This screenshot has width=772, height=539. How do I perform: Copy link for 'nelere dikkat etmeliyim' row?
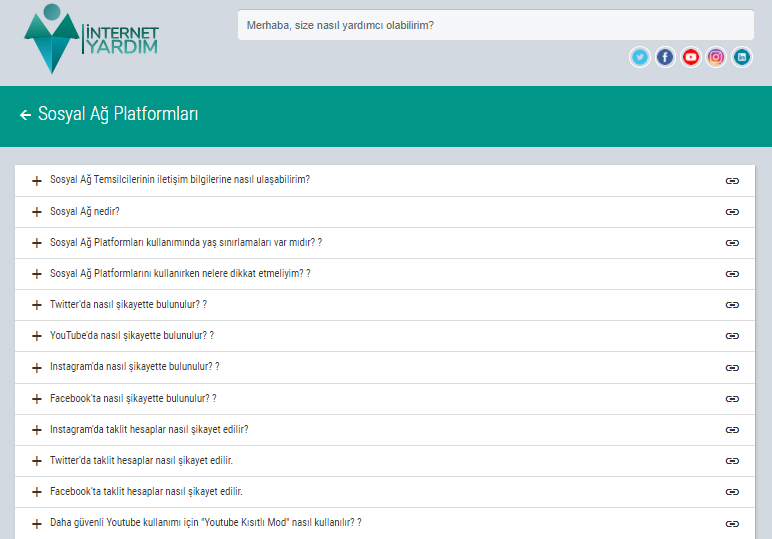[732, 274]
